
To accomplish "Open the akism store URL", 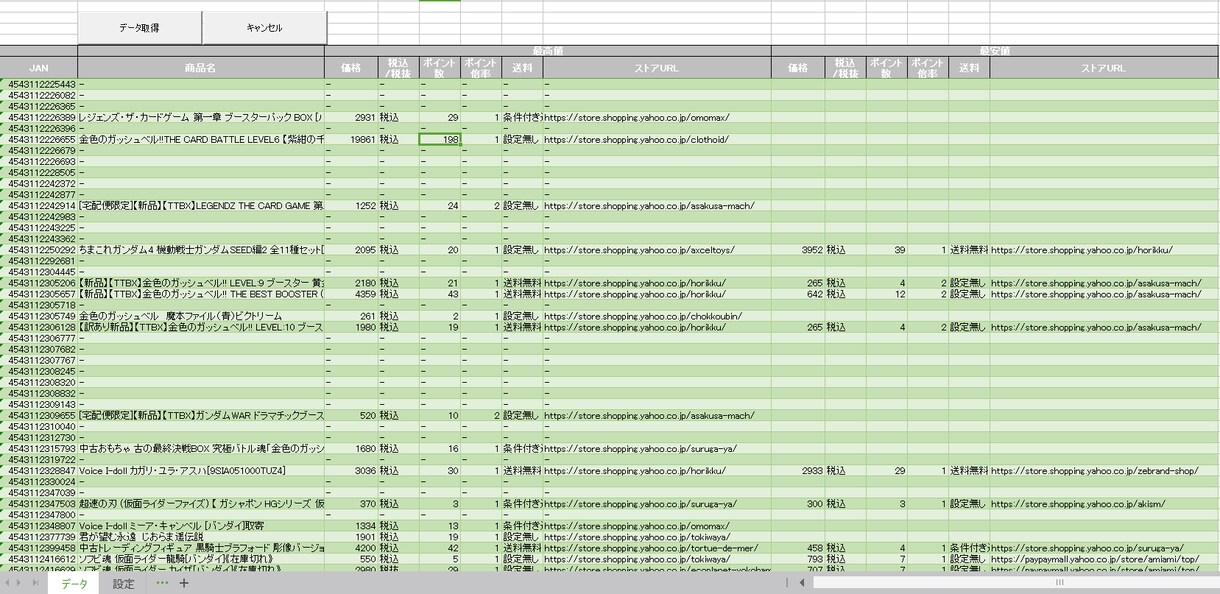I will [x=1078, y=503].
